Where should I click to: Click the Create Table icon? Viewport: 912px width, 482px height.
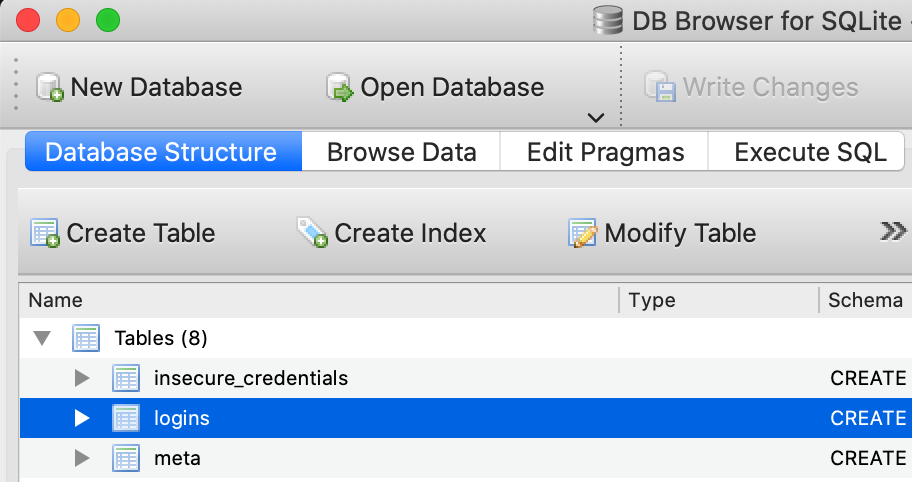(46, 233)
